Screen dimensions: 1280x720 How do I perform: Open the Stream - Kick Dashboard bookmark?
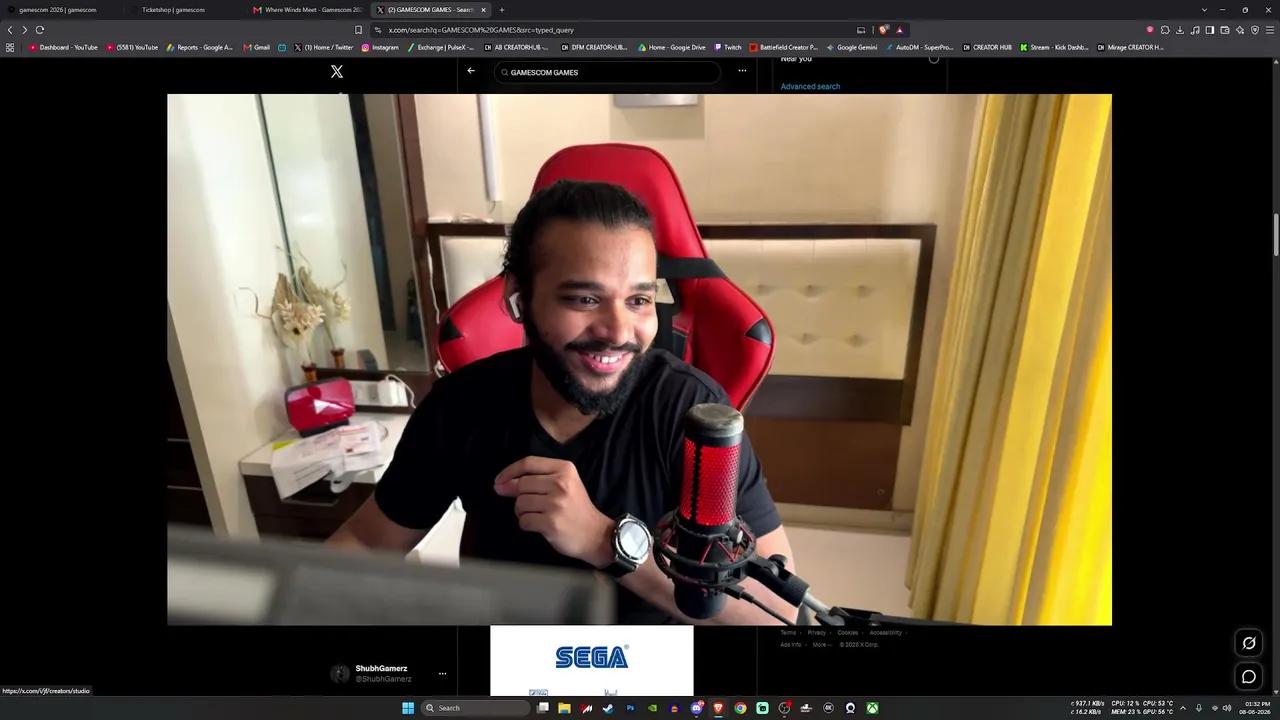pyautogui.click(x=1054, y=47)
